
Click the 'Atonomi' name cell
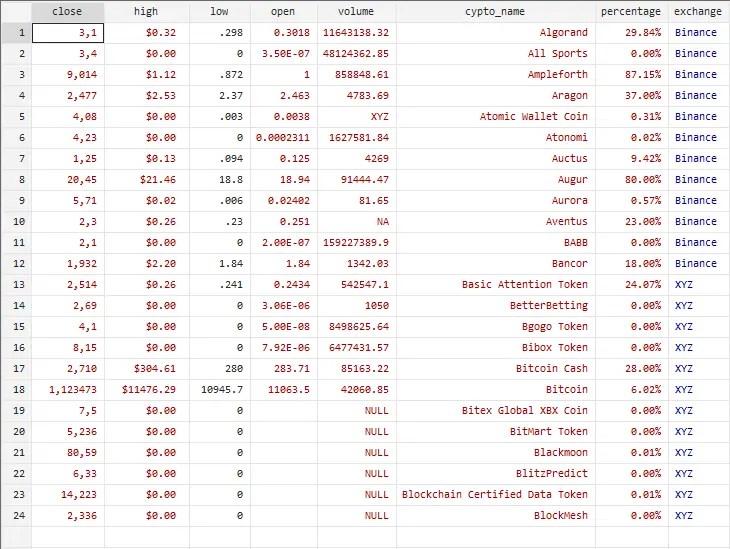496,137
